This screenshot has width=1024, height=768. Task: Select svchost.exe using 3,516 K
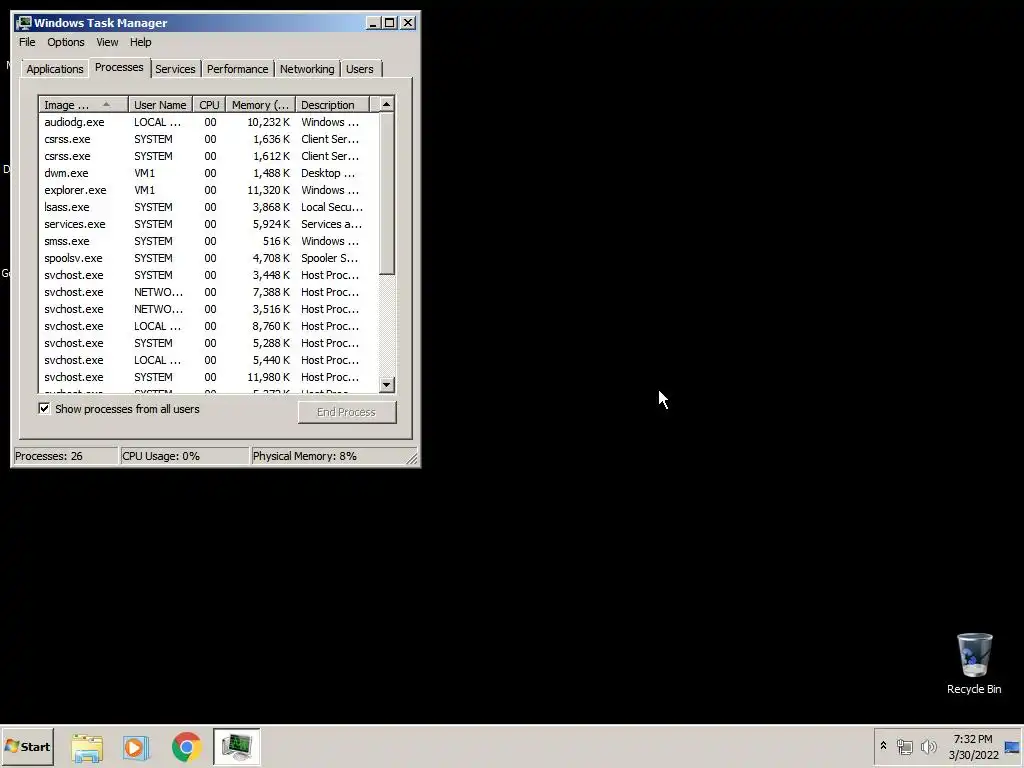tap(208, 309)
